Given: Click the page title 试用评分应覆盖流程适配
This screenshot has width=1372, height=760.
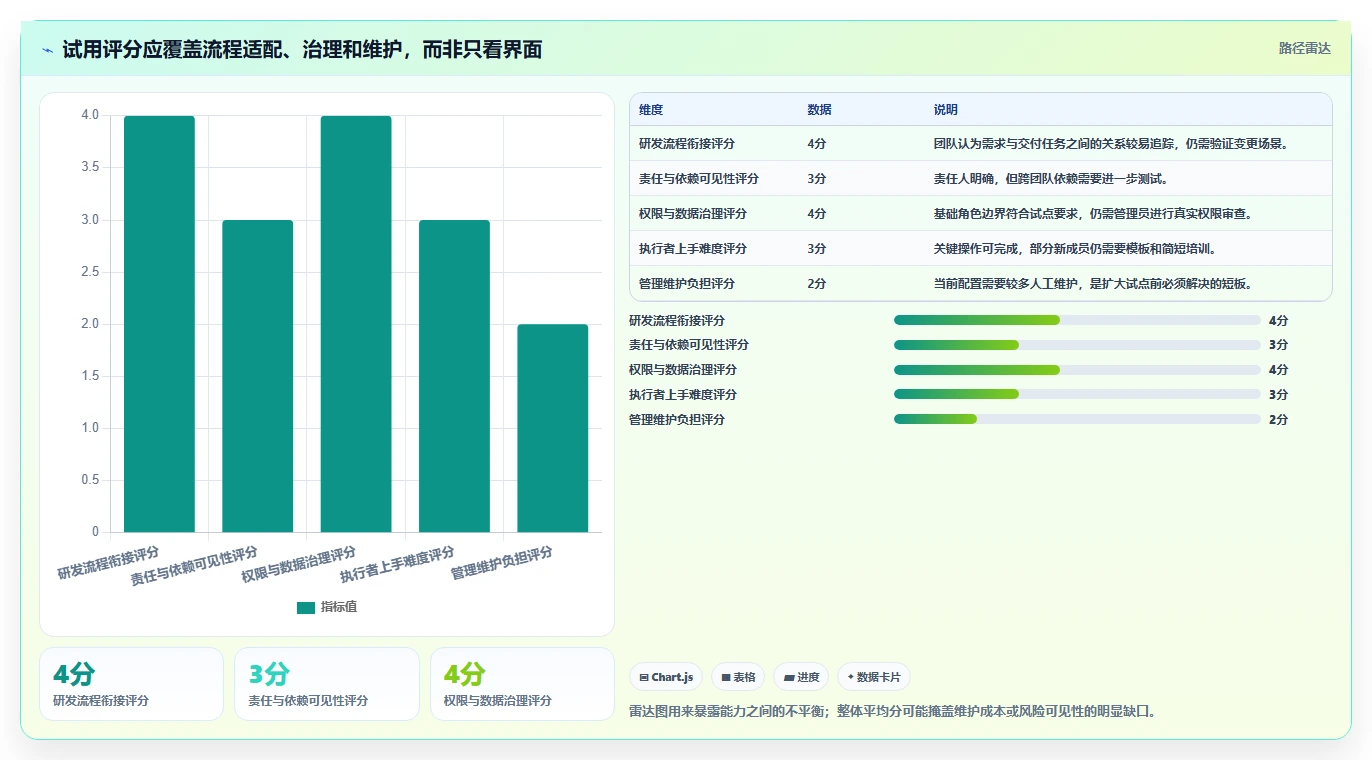Looking at the screenshot, I should point(302,49).
